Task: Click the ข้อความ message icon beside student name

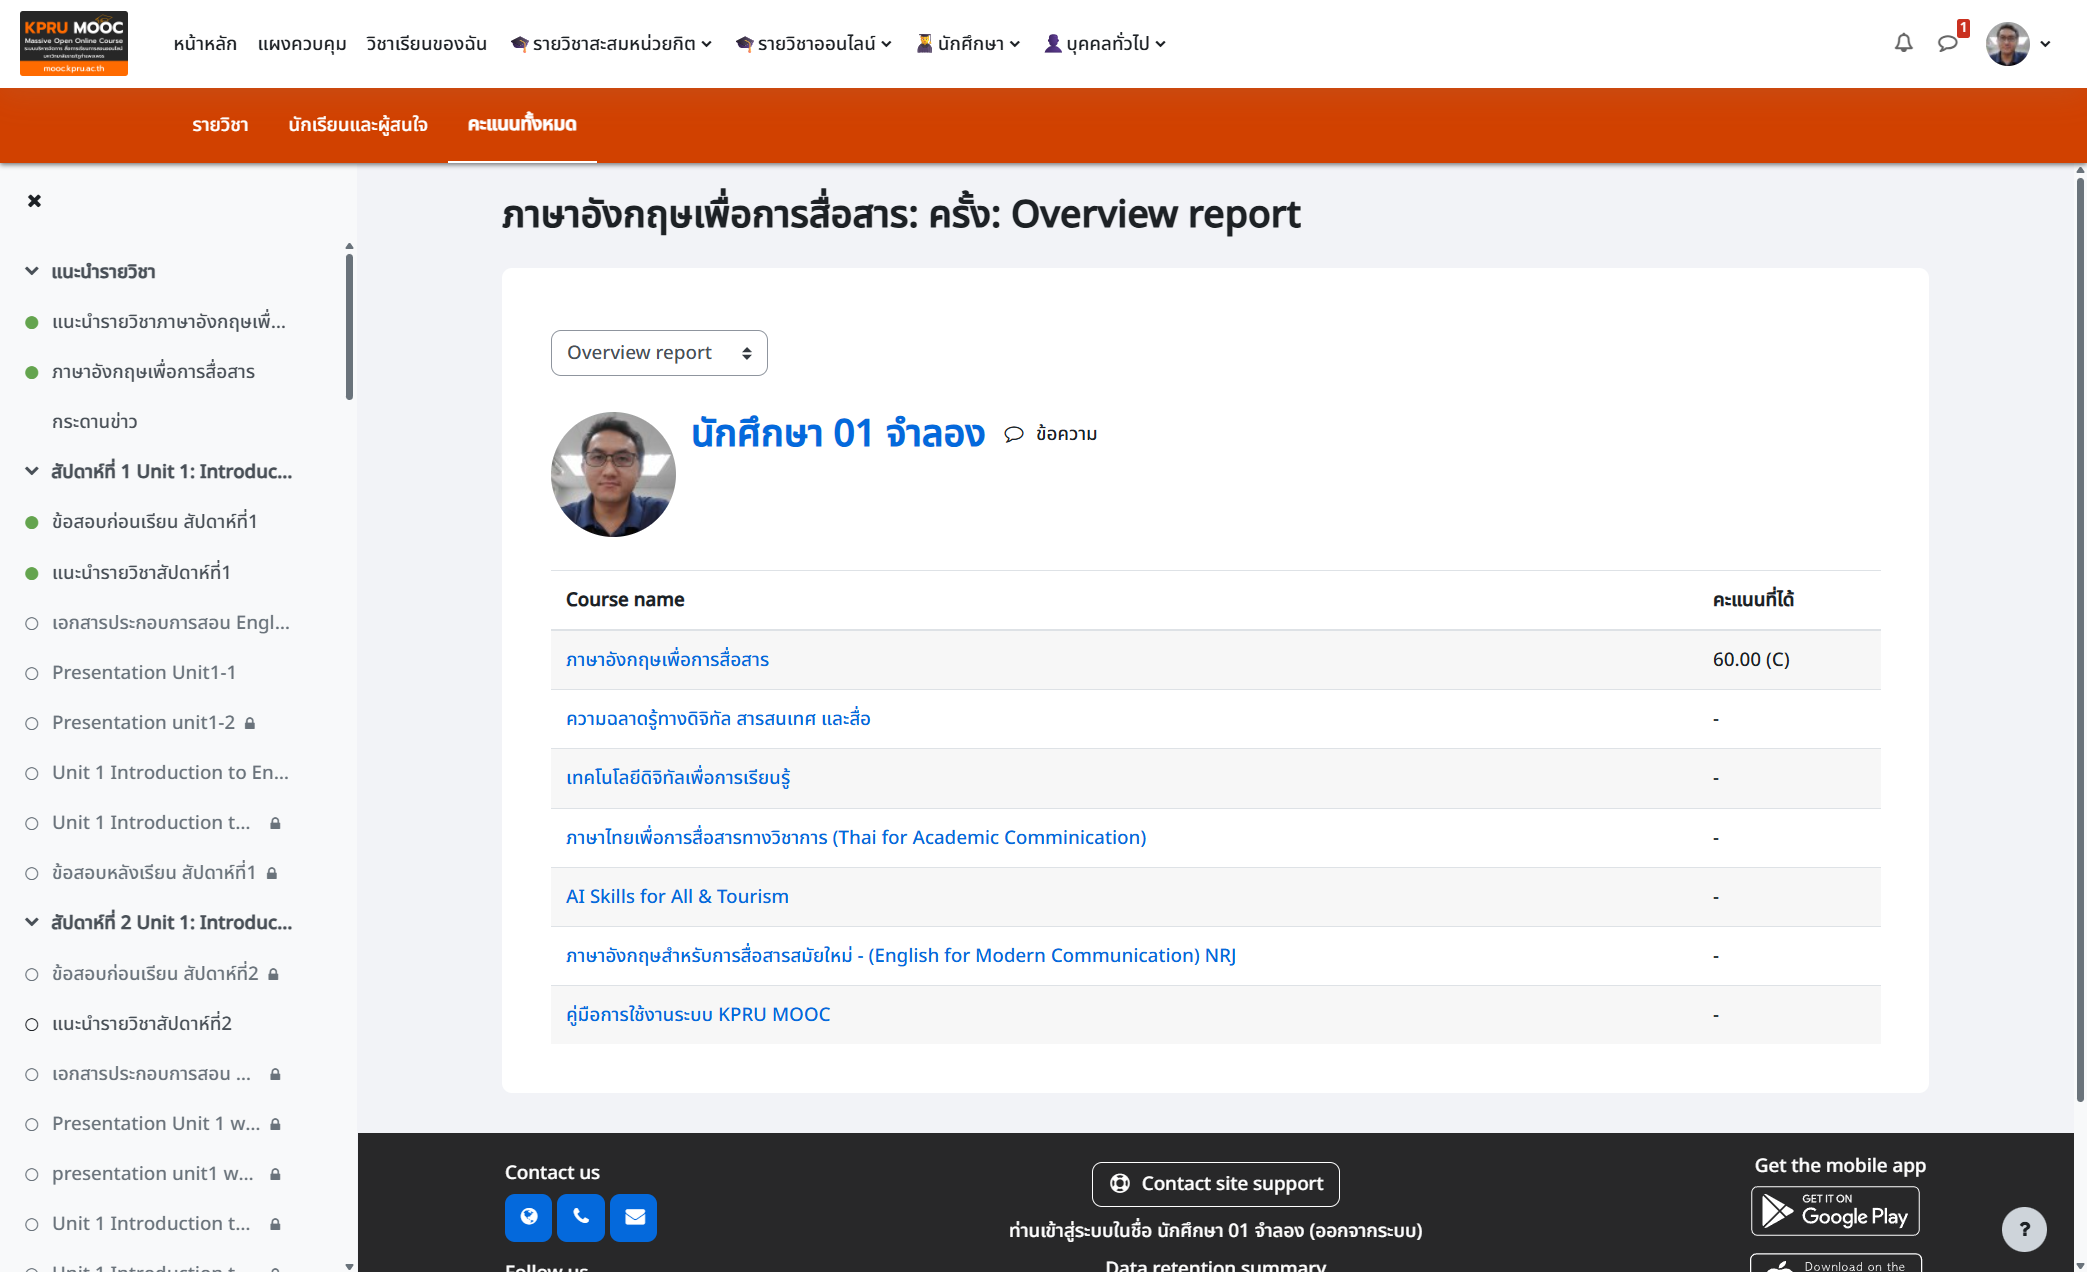Action: pos(1050,434)
